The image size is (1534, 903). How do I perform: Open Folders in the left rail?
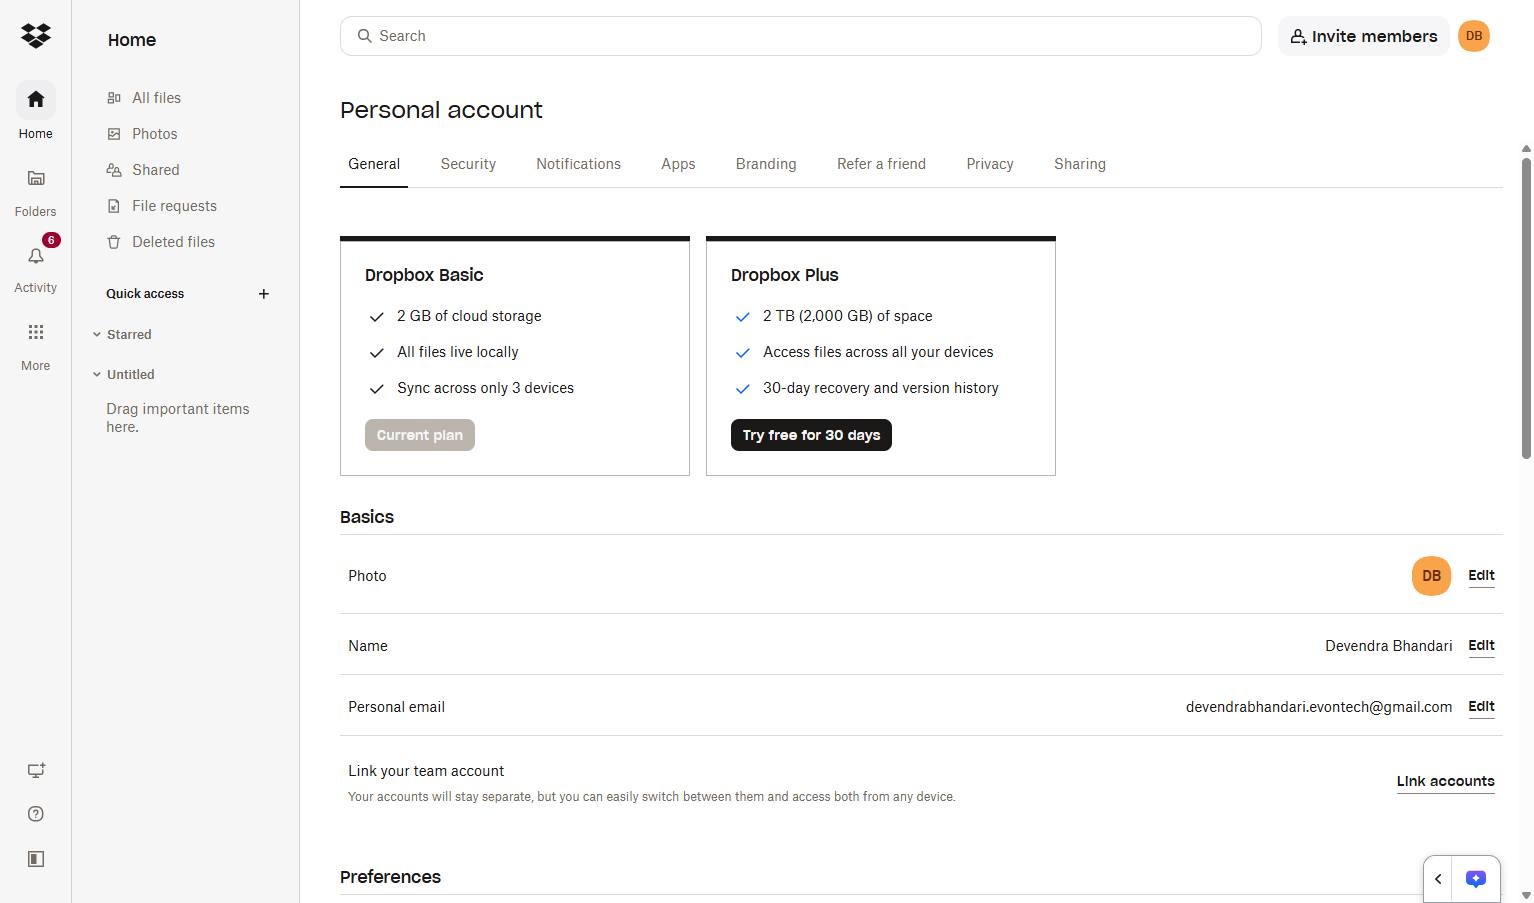[x=36, y=190]
